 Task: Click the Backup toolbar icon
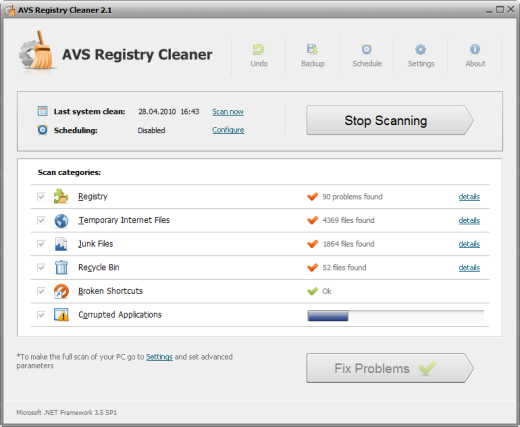tap(312, 50)
